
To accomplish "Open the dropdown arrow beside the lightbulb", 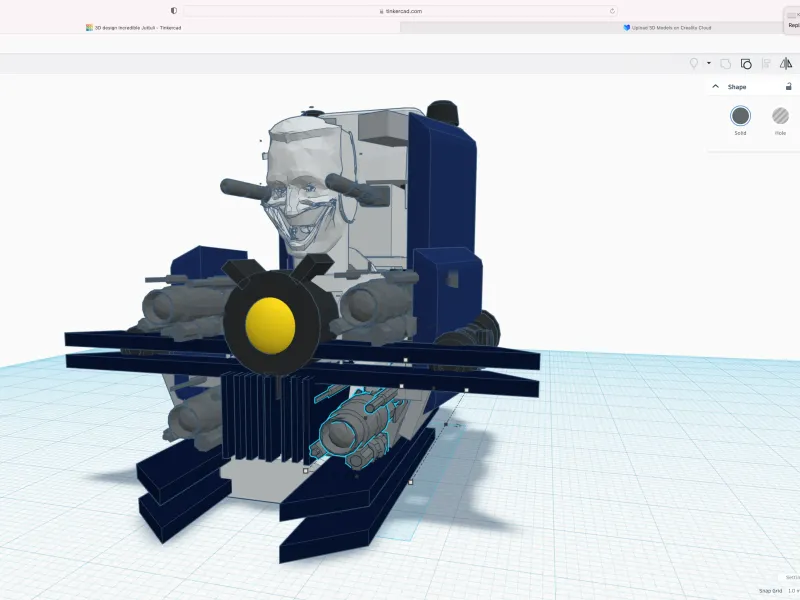I will pyautogui.click(x=709, y=63).
